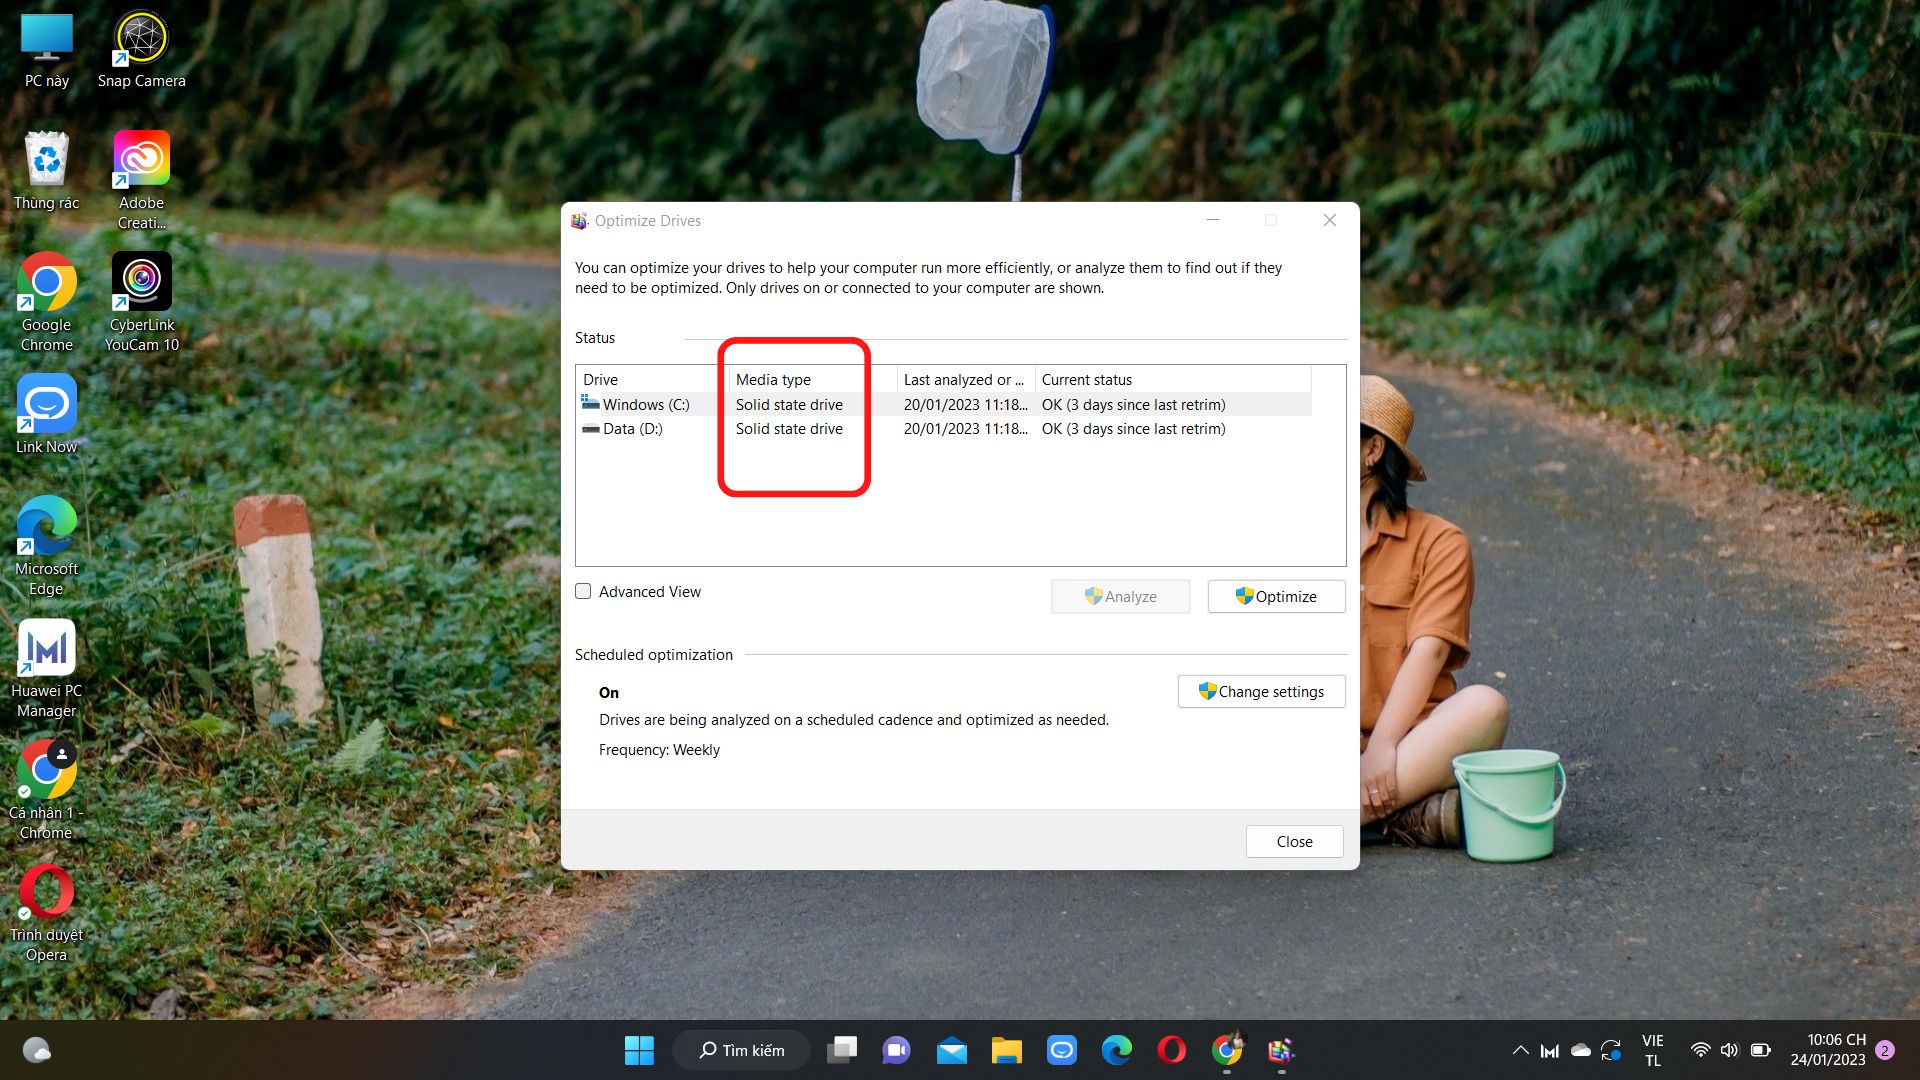Open Google Chrome desktop shortcut

point(47,304)
